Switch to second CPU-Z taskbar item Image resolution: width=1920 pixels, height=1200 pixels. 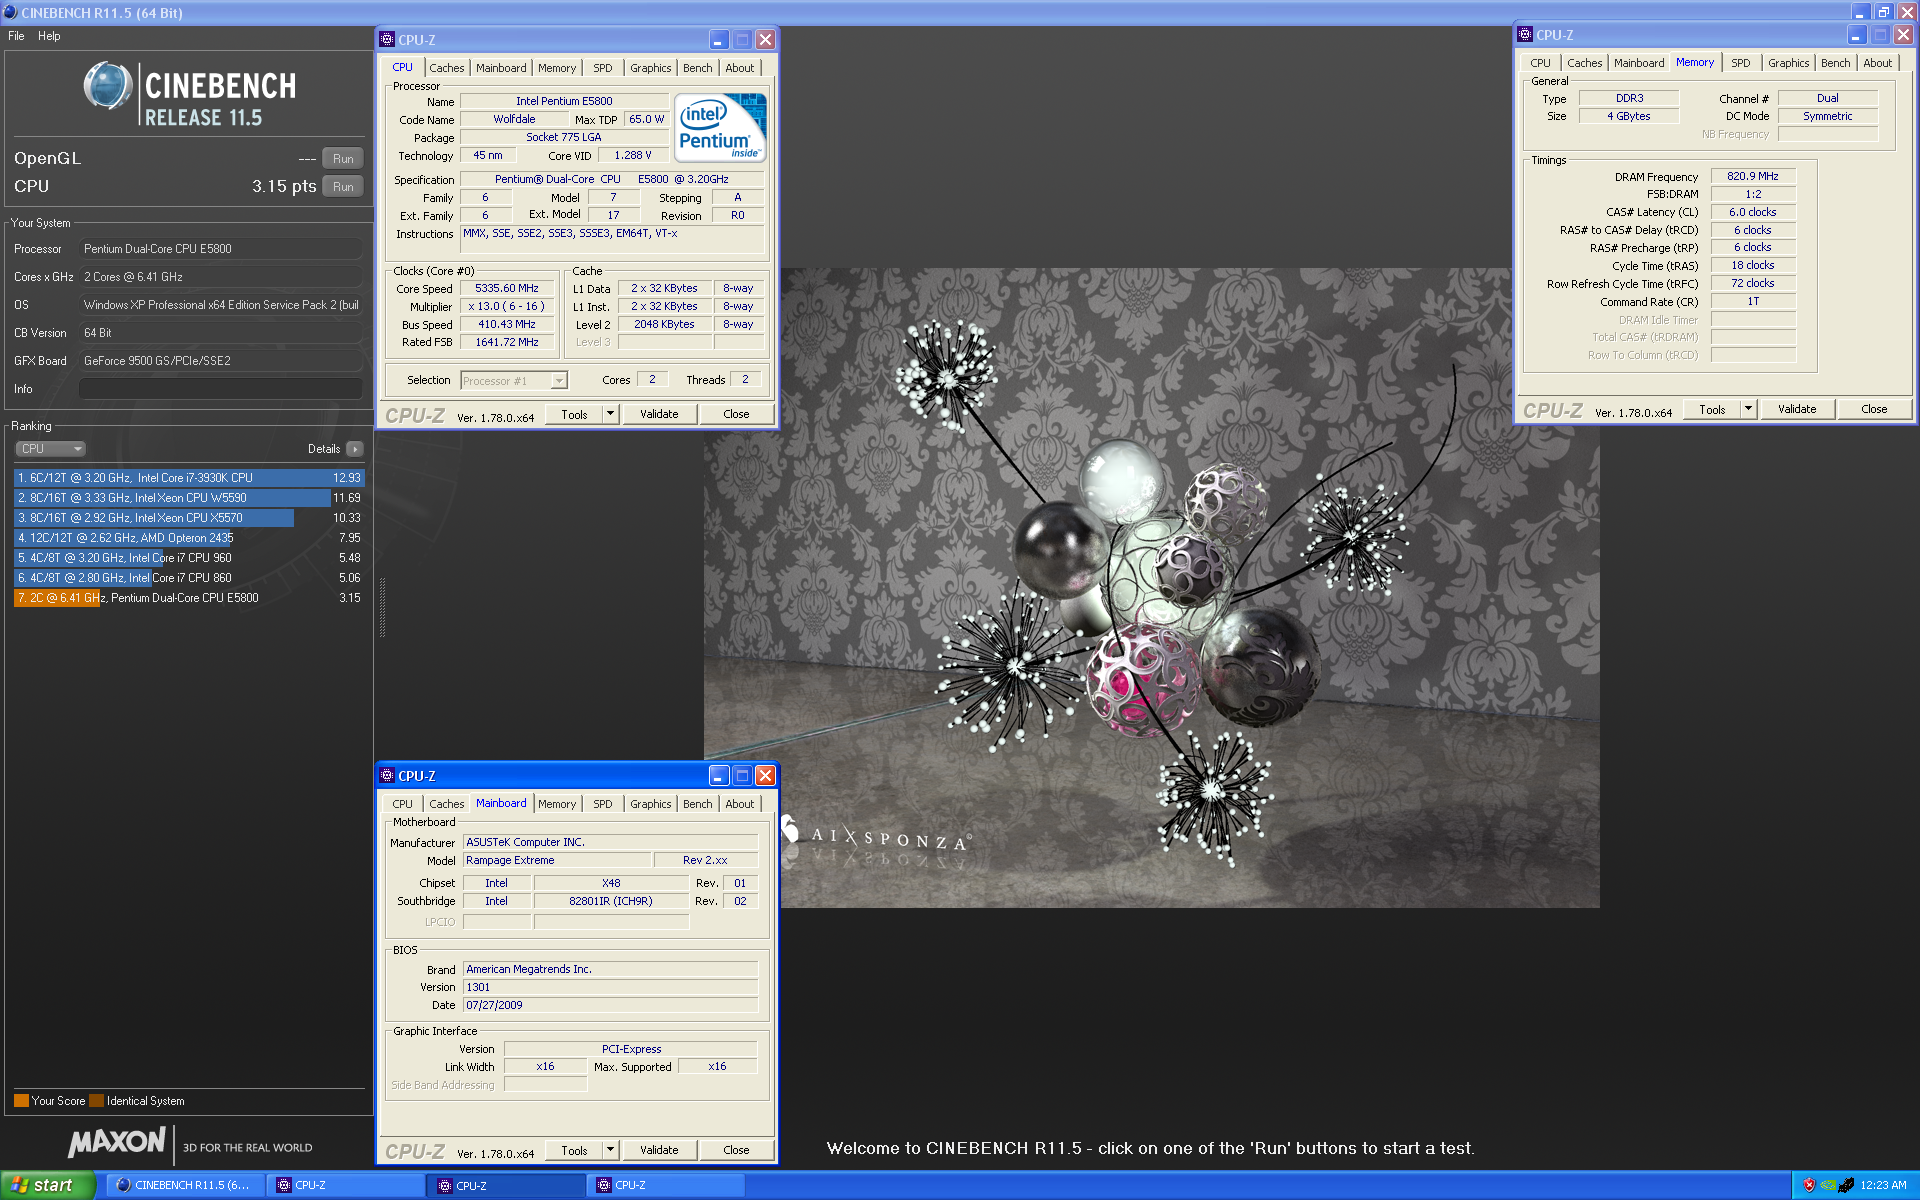click(x=507, y=1185)
